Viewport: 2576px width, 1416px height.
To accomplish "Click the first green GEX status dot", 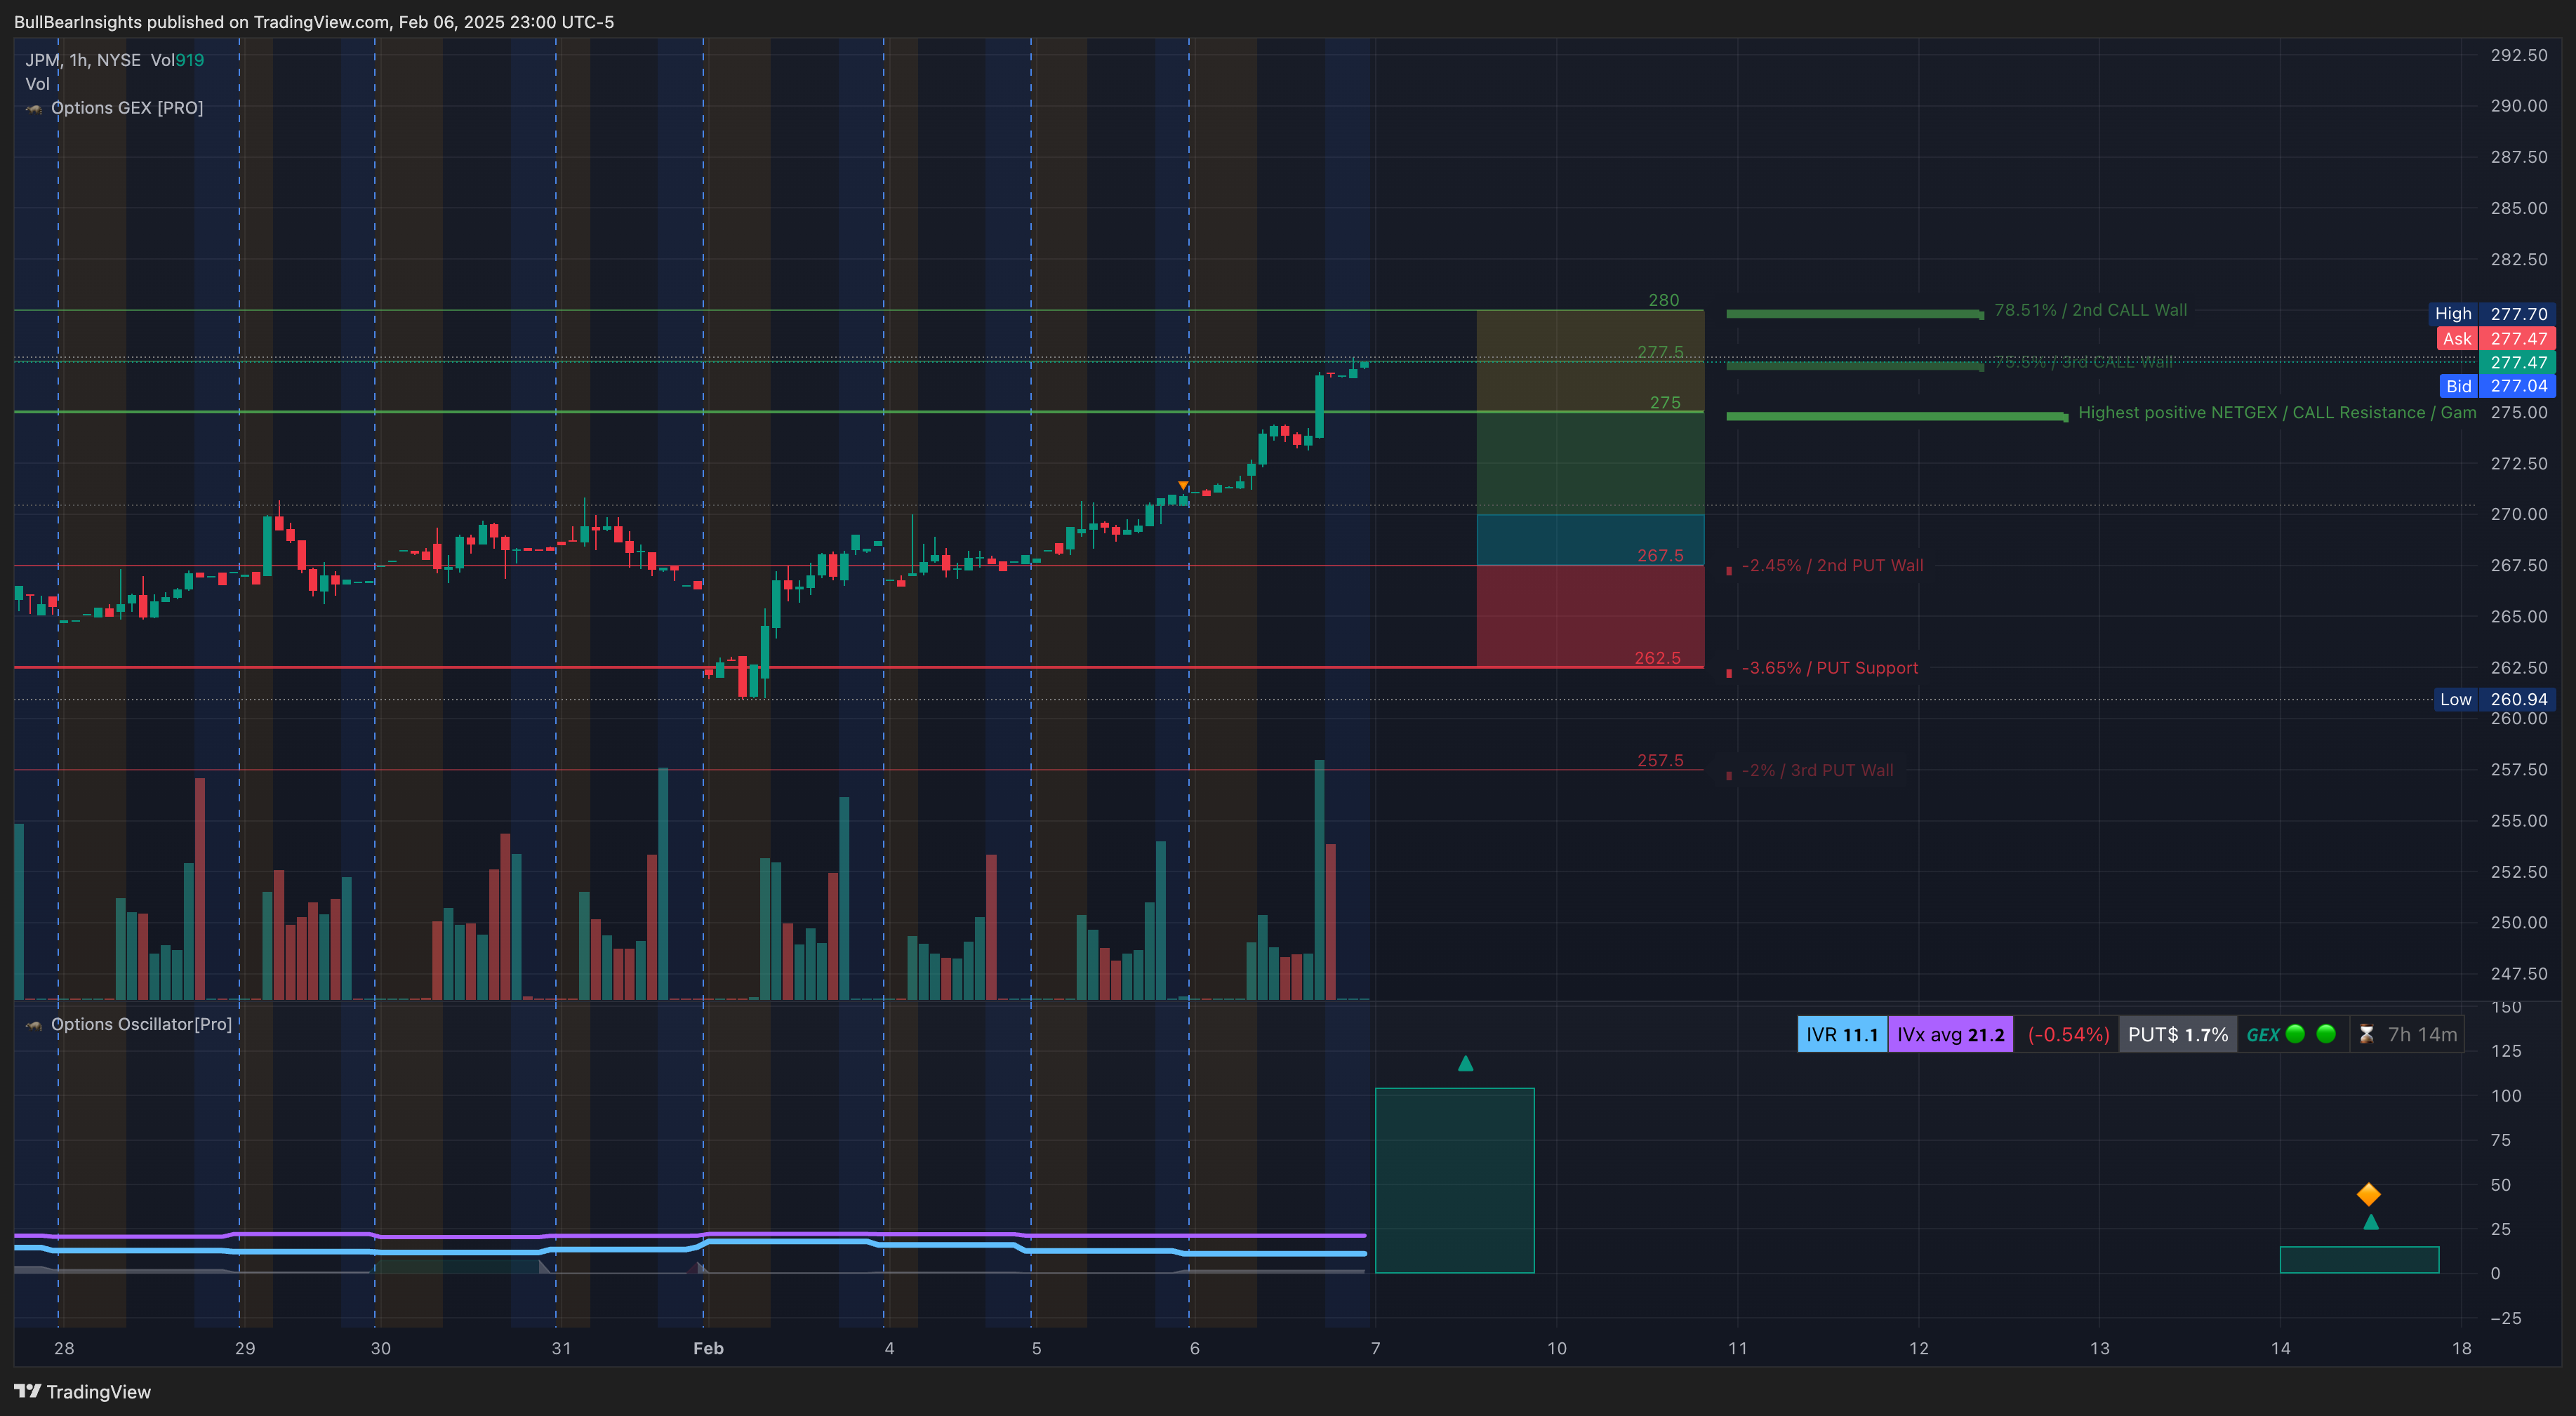I will 2296,1034.
